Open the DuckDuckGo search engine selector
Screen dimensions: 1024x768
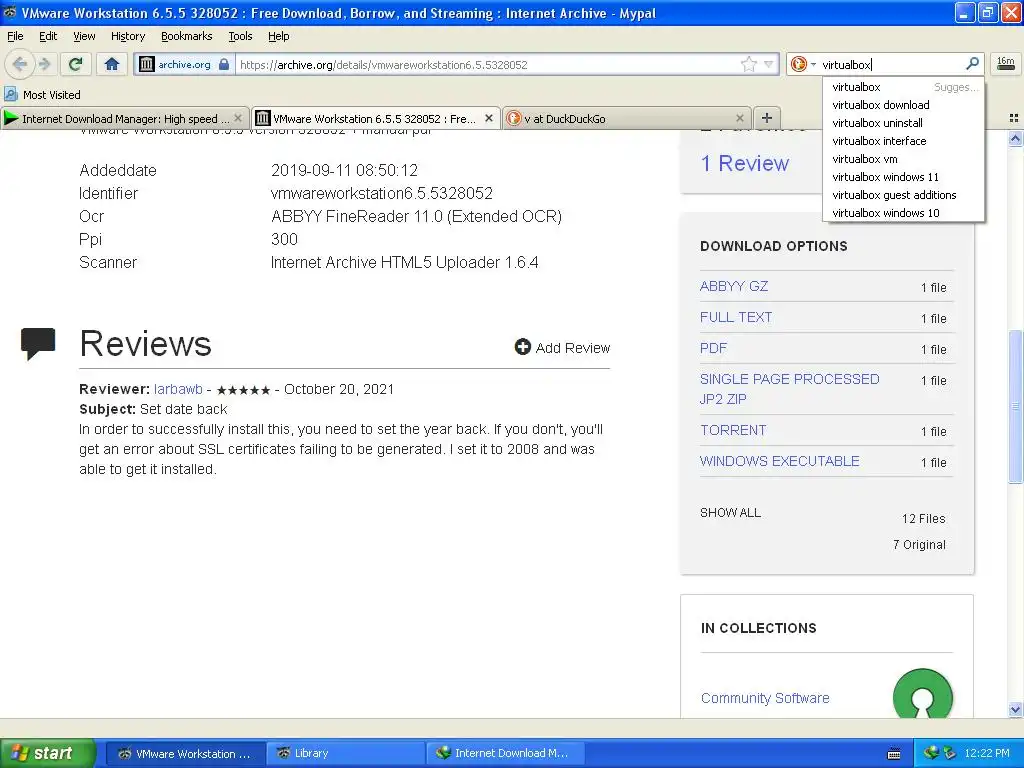tap(803, 64)
